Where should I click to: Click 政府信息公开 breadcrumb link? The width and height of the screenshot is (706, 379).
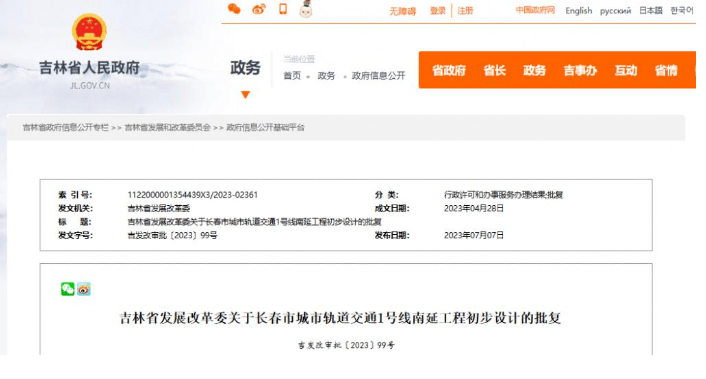[378, 76]
